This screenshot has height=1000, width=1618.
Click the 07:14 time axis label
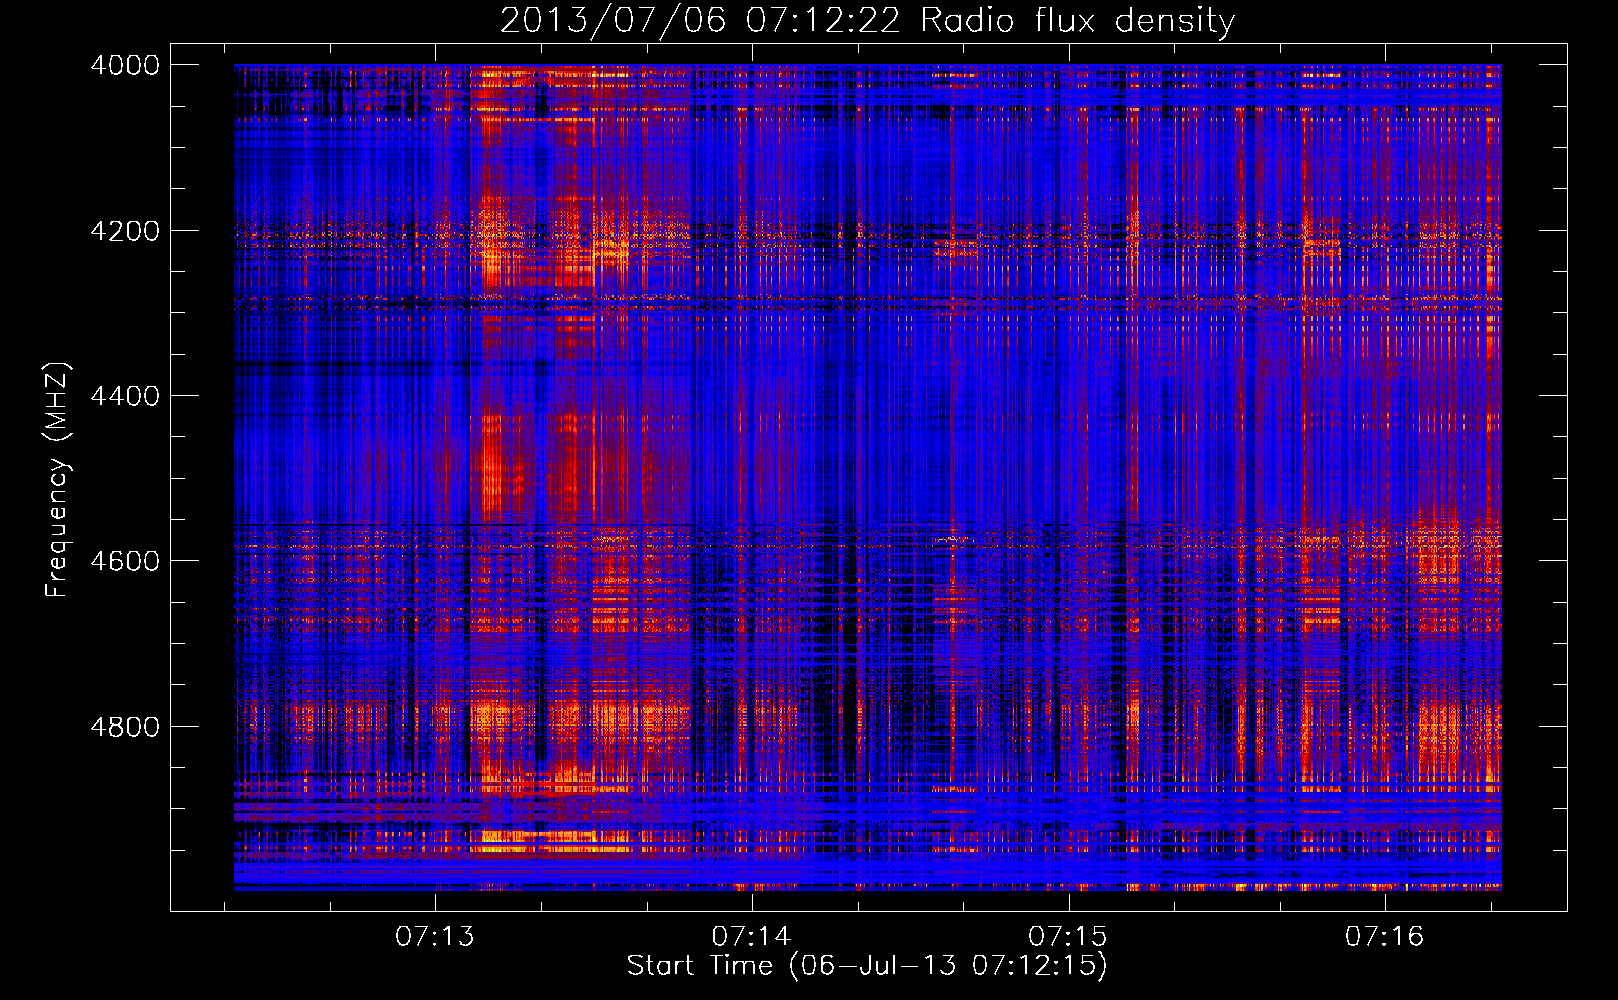[751, 937]
